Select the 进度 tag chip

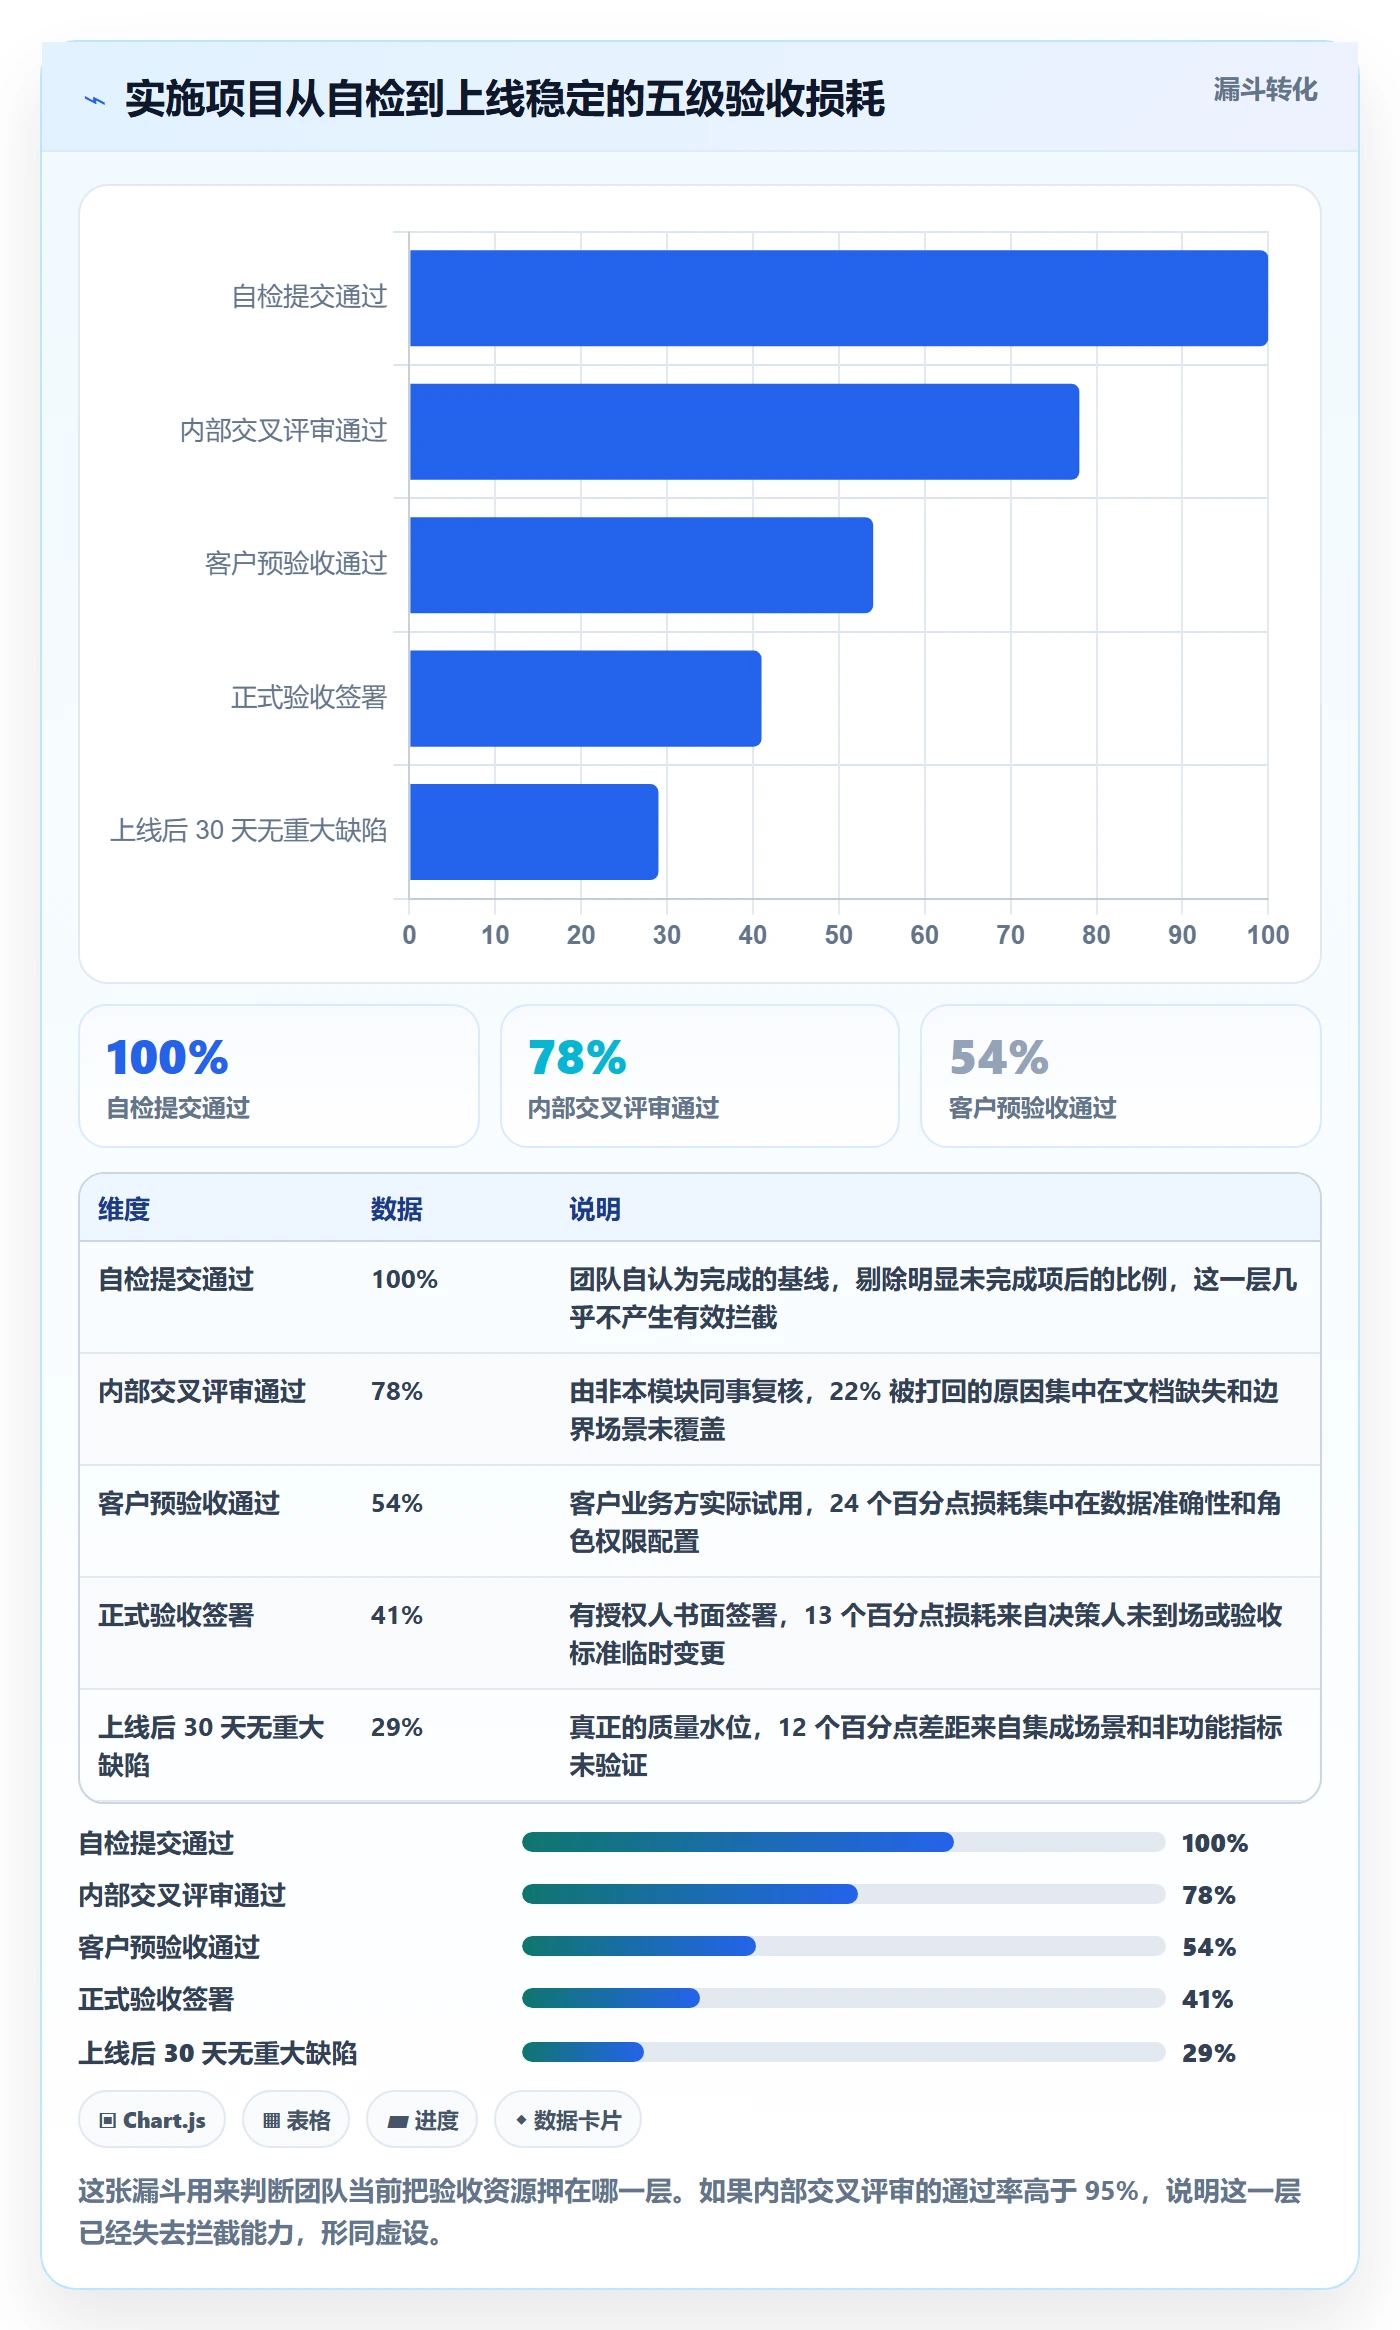click(x=422, y=2120)
